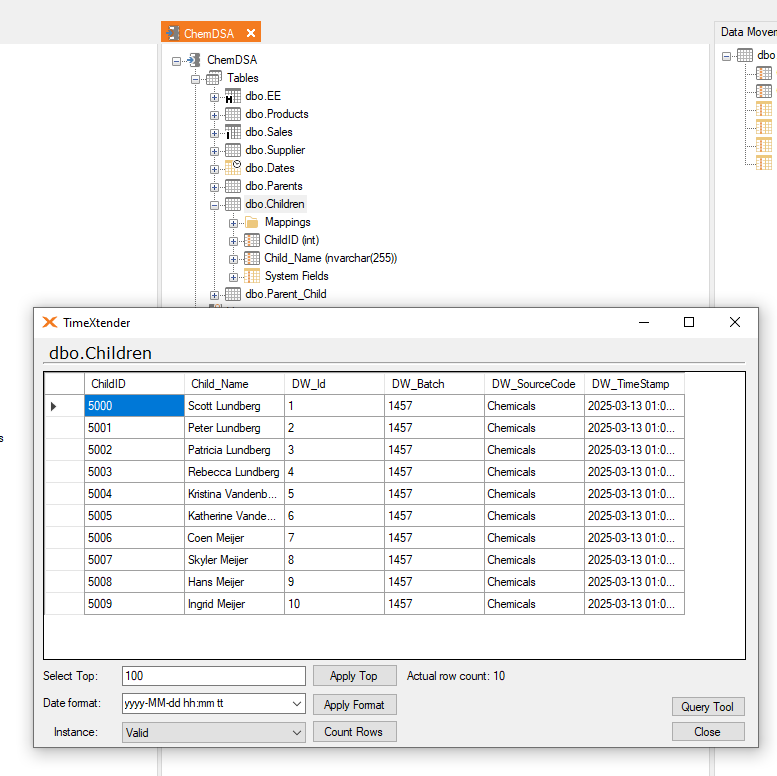
Task: Click the ChemDSA tab icon
Action: tap(172, 33)
